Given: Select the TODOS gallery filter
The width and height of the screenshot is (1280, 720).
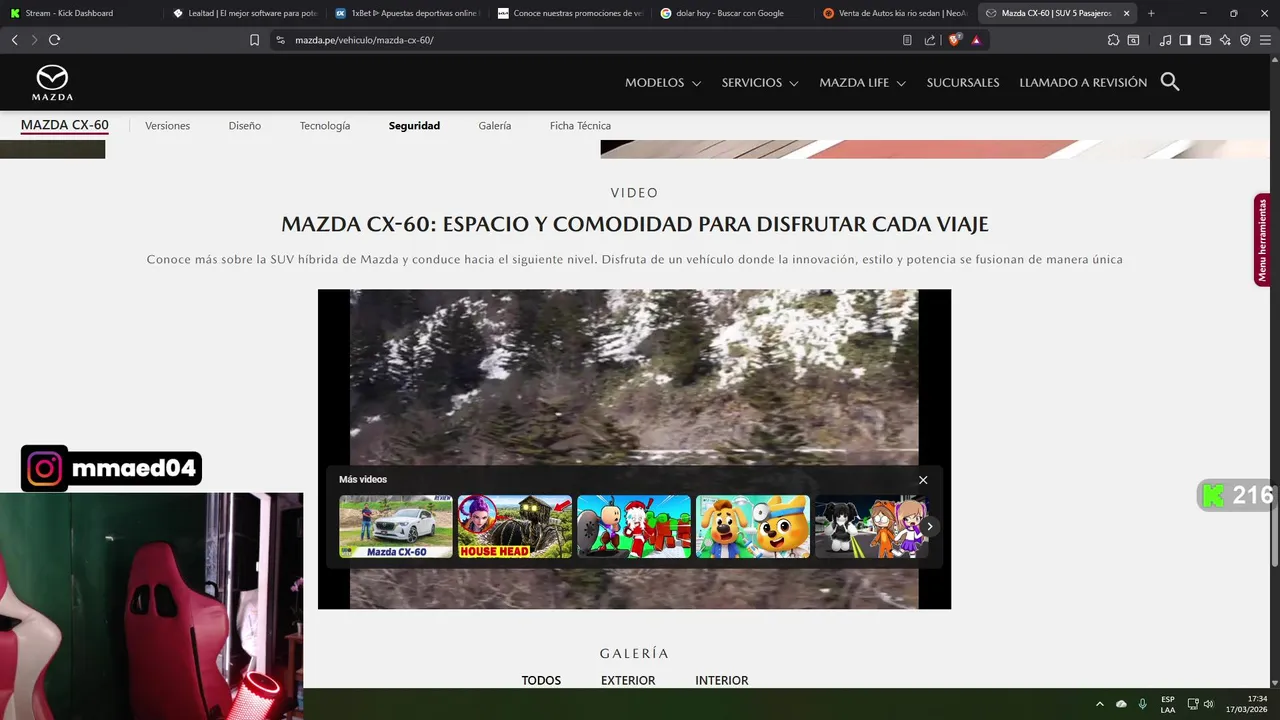Looking at the screenshot, I should coord(541,680).
